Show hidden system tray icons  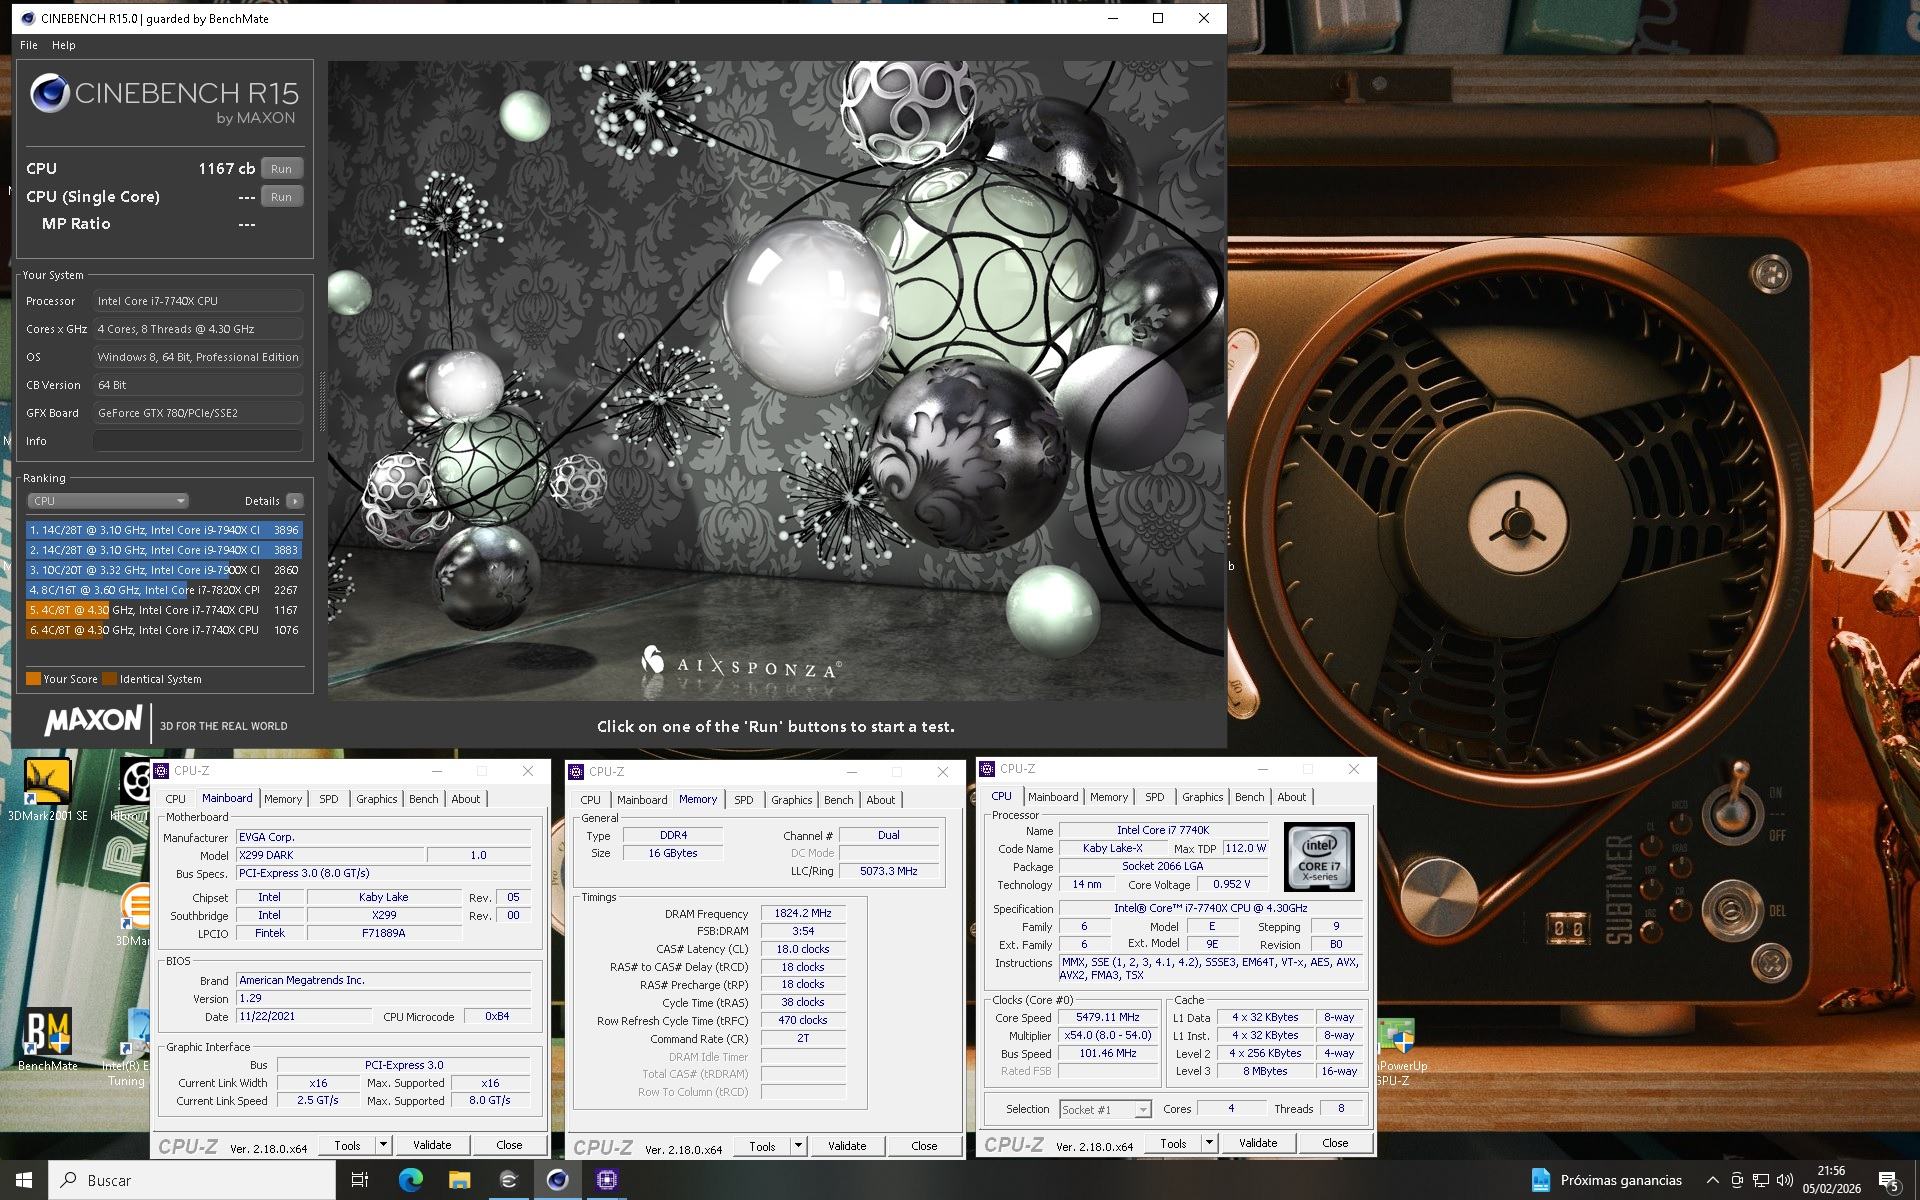tap(1712, 1181)
